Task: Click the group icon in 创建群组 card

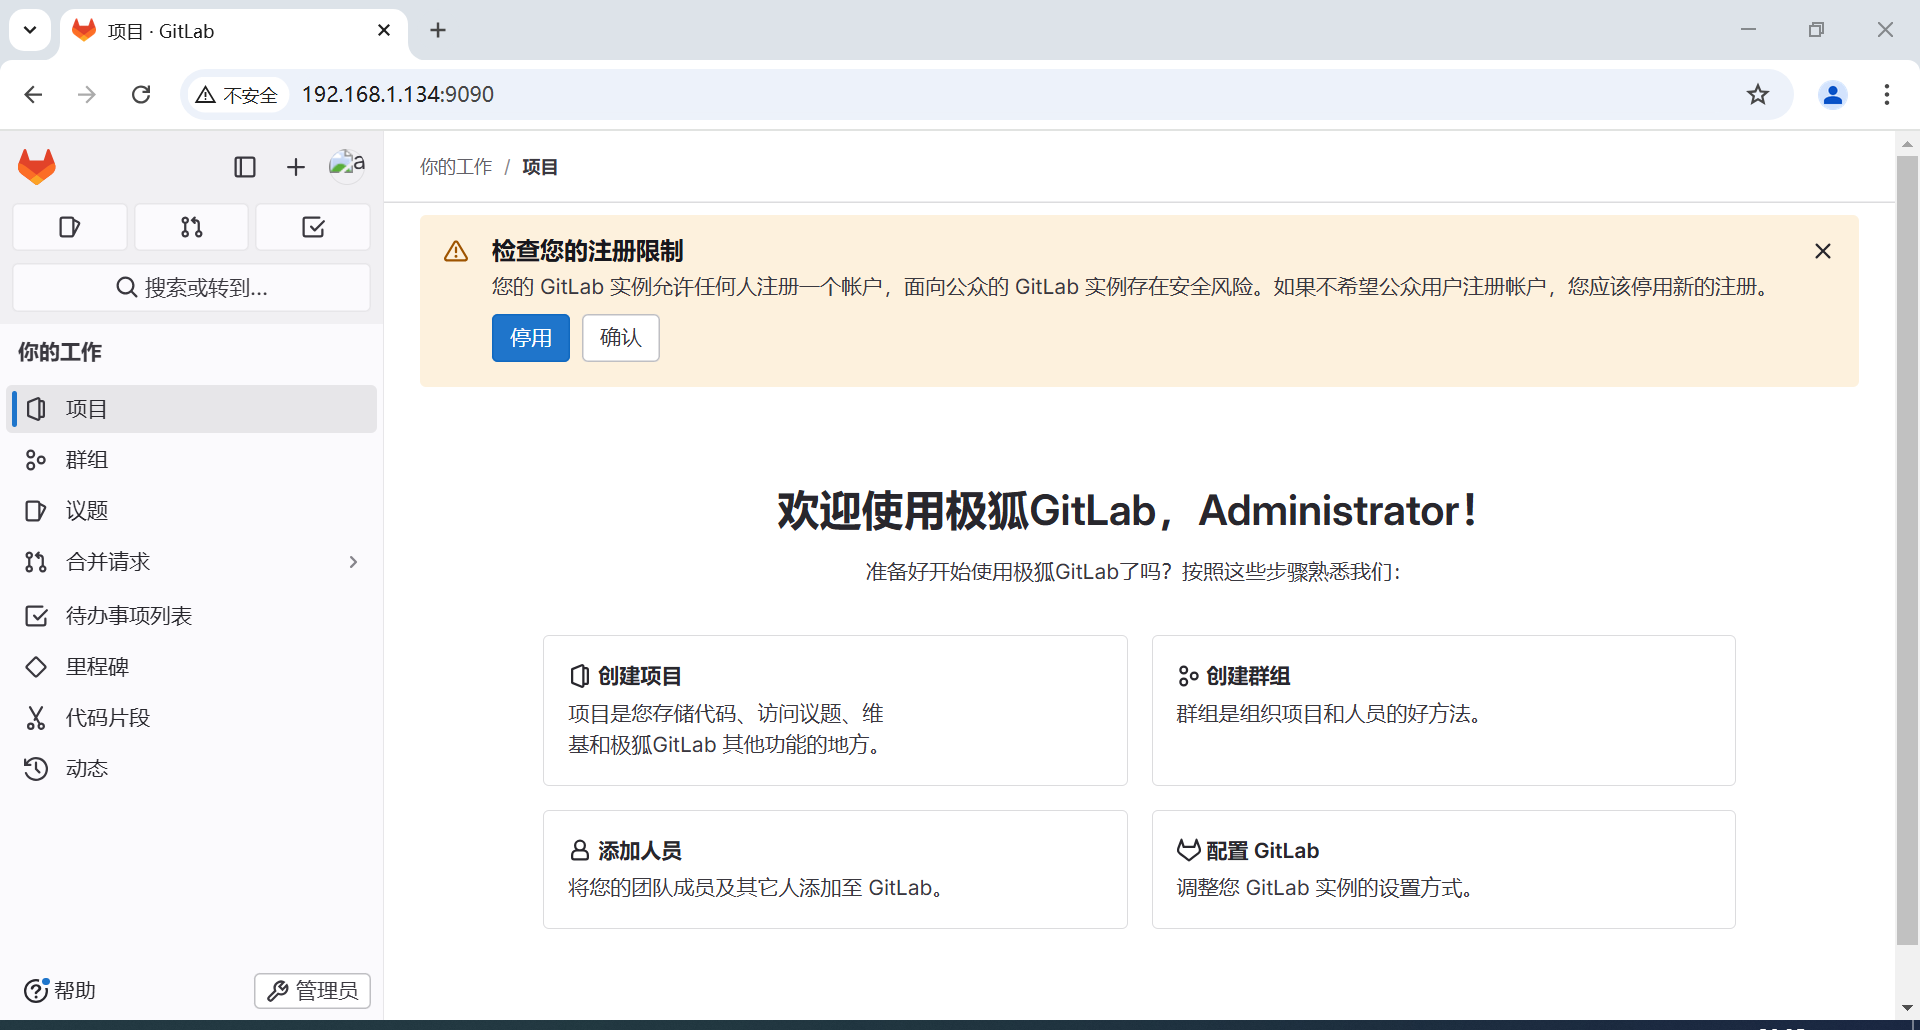Action: click(1188, 676)
